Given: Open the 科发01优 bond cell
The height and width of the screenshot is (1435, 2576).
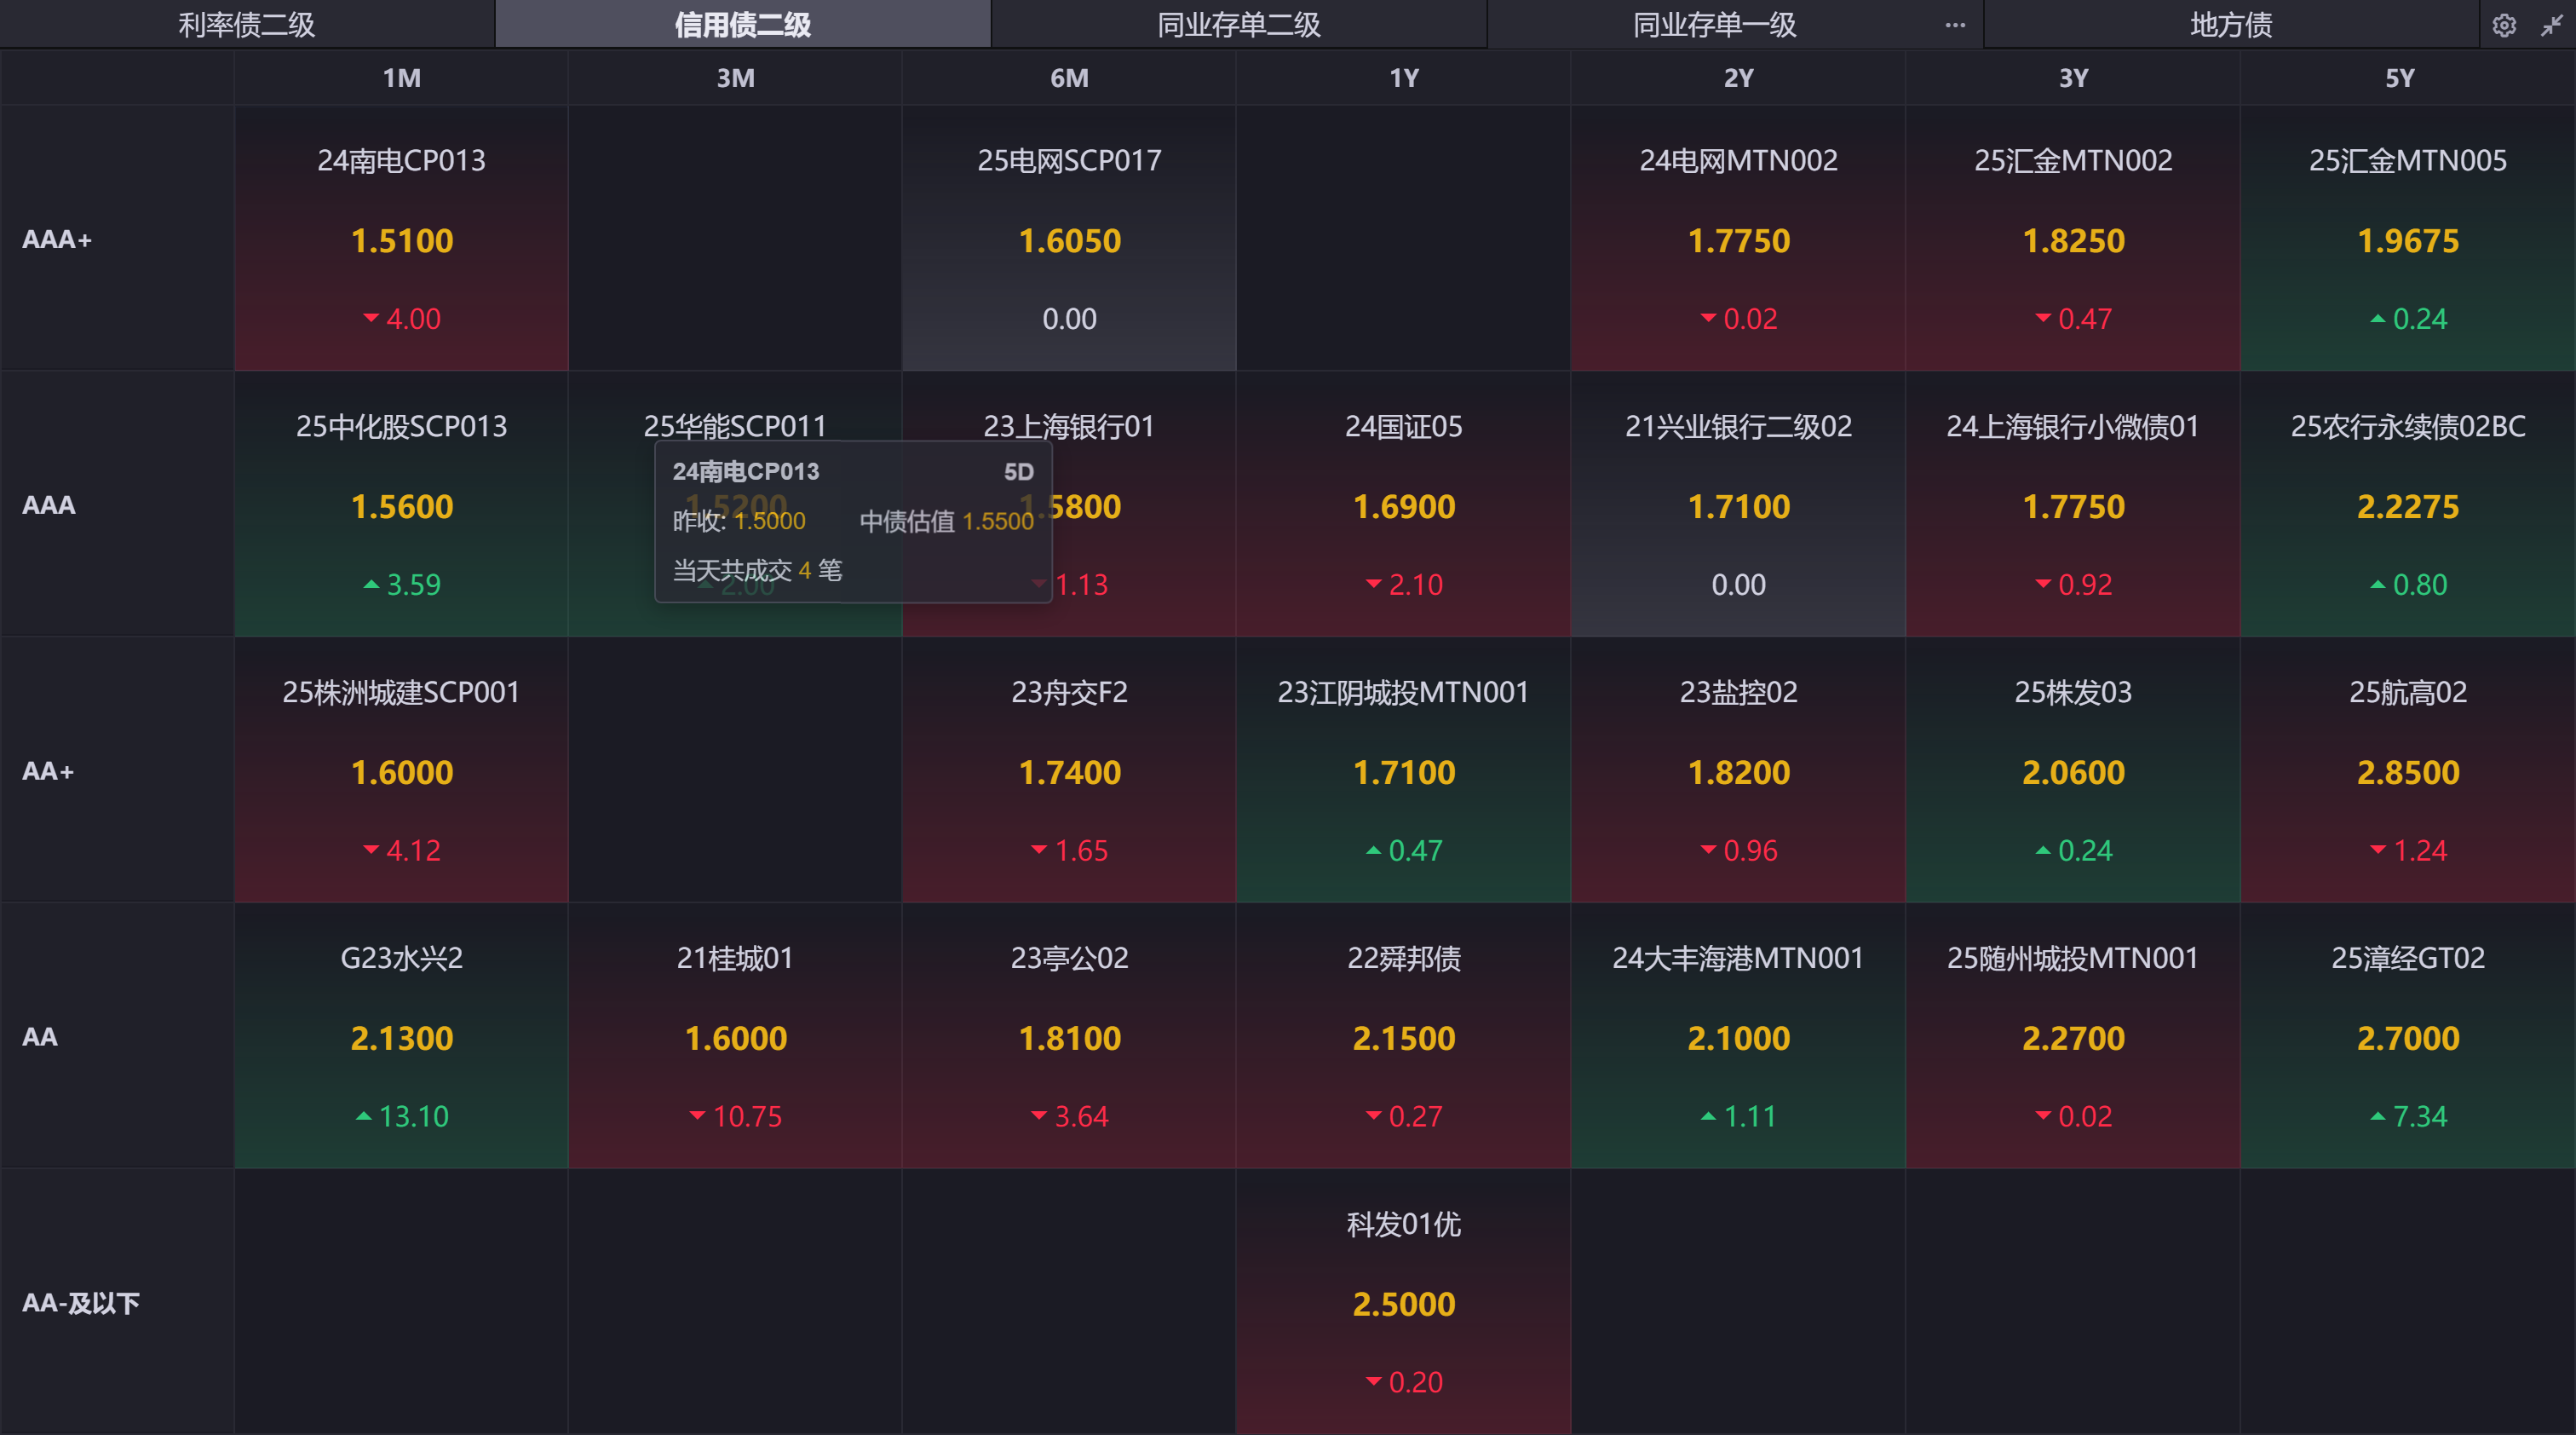Looking at the screenshot, I should (1403, 1302).
